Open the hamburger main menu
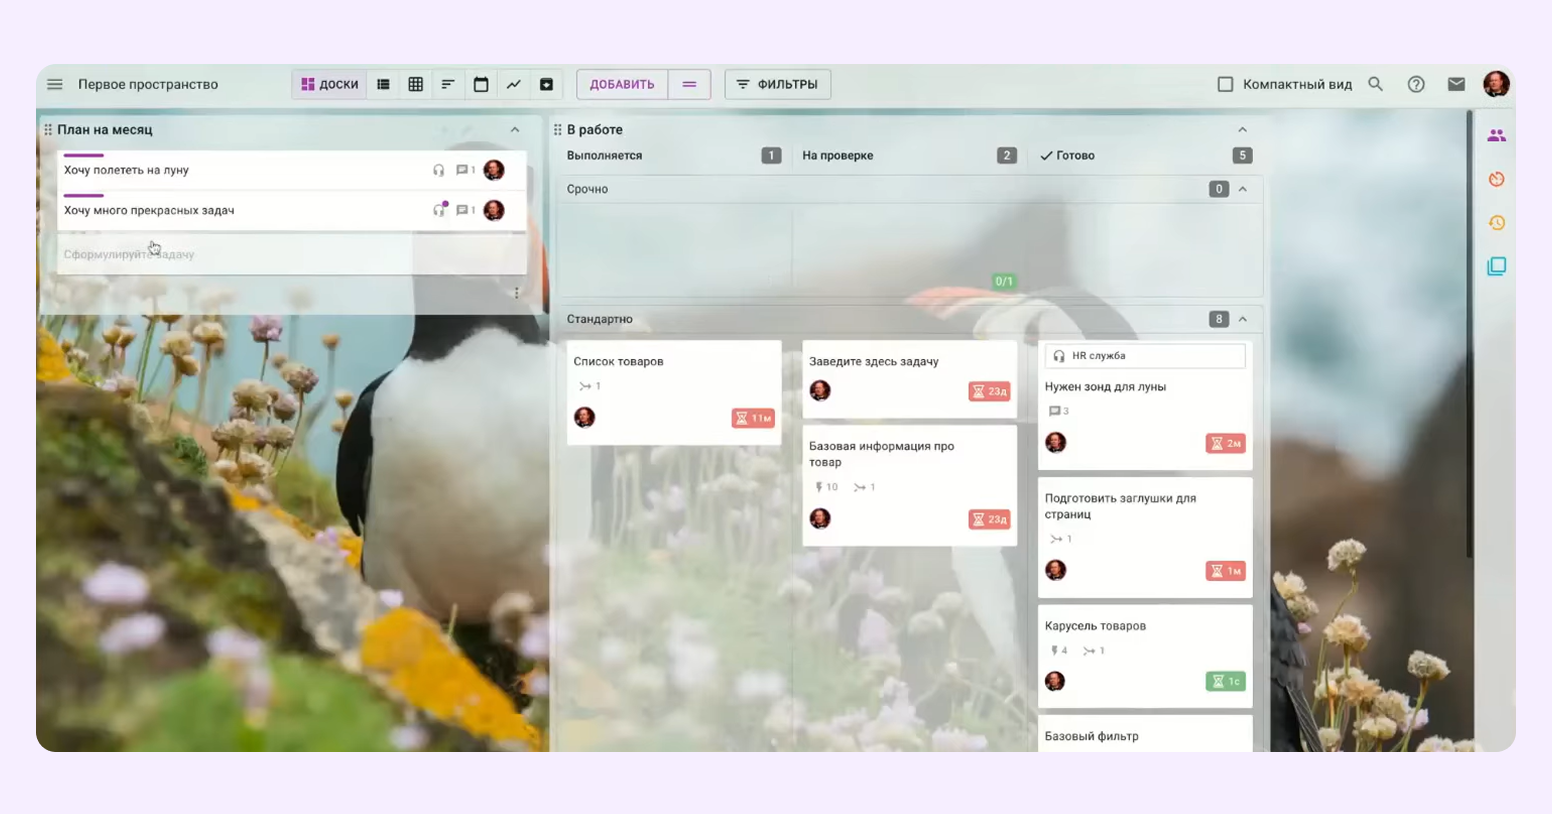This screenshot has height=814, width=1552. (x=55, y=84)
